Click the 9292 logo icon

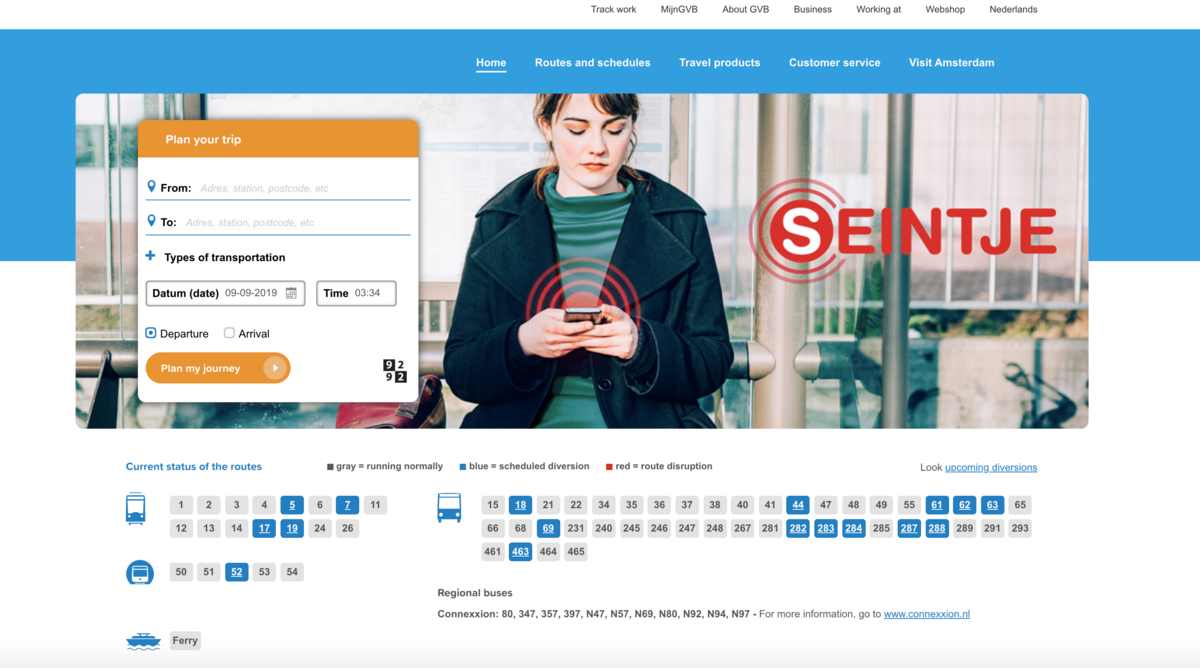pos(395,371)
